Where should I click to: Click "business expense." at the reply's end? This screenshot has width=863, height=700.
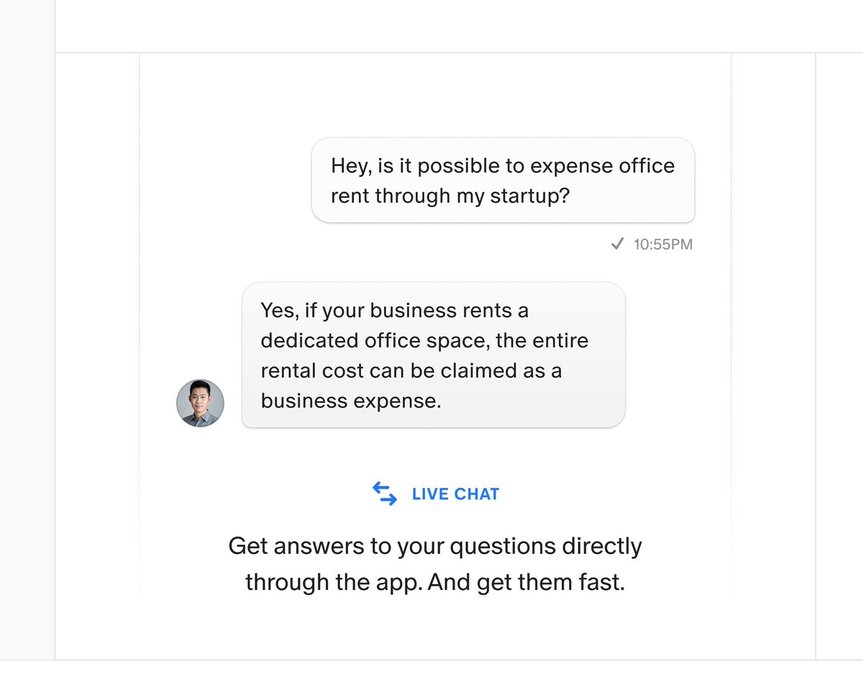(350, 401)
